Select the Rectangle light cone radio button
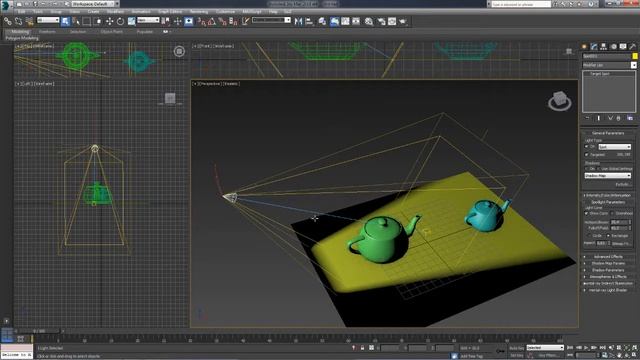The image size is (640, 360). [x=608, y=236]
